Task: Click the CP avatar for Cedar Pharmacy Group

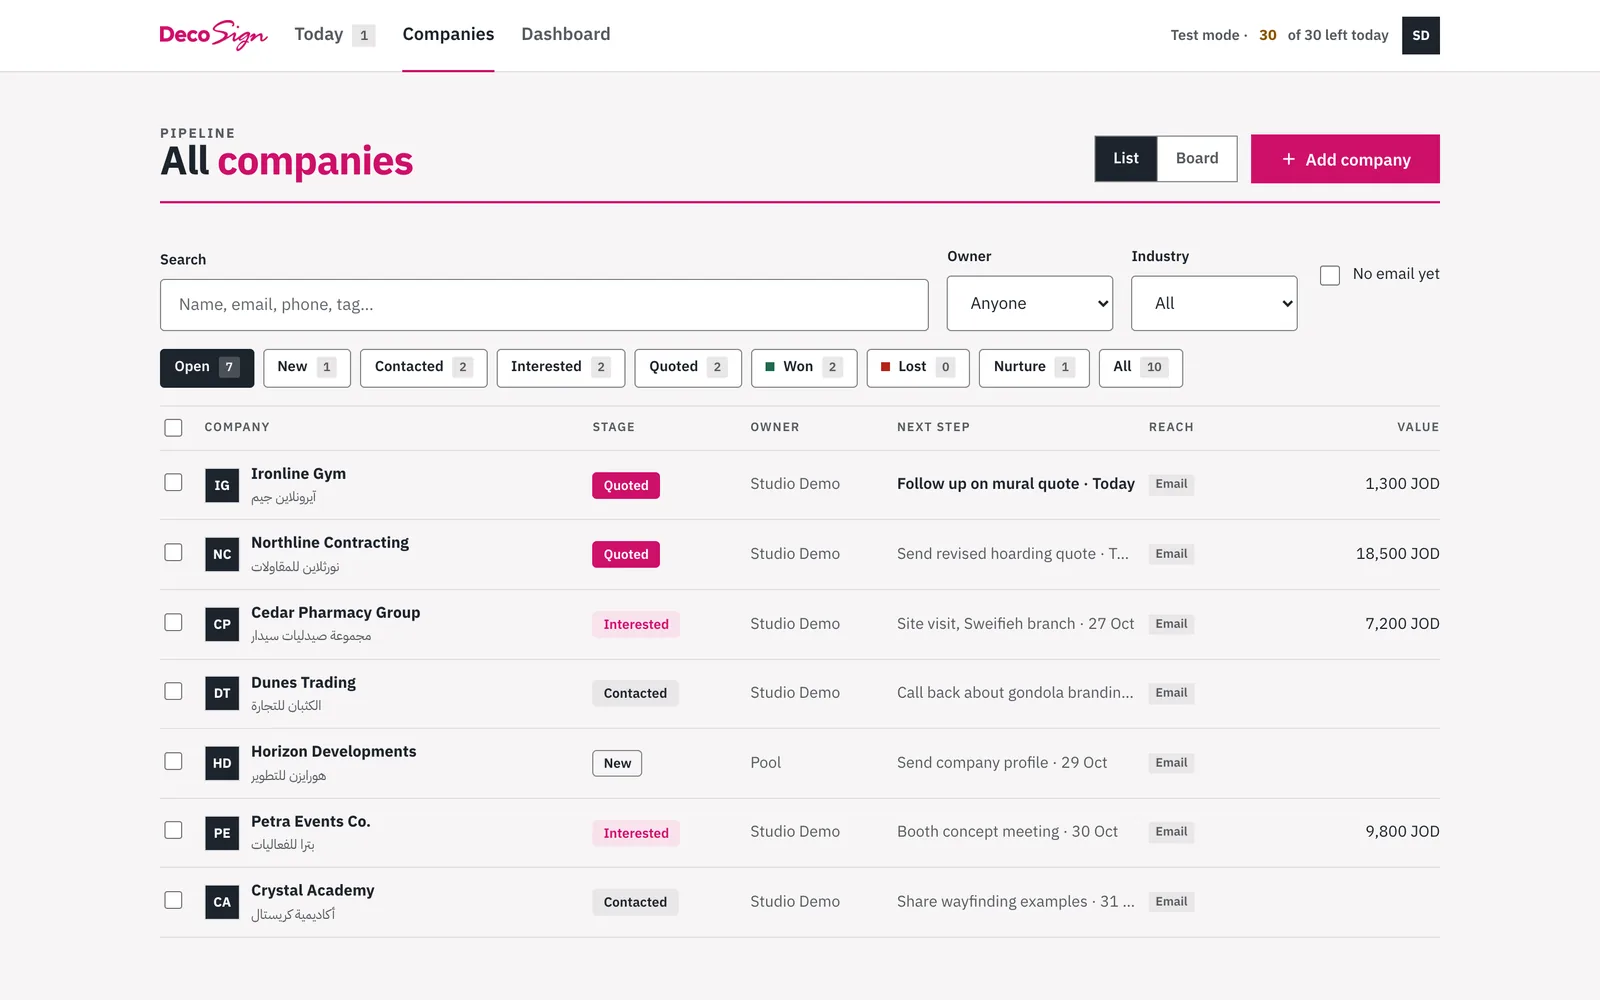Action: [222, 624]
